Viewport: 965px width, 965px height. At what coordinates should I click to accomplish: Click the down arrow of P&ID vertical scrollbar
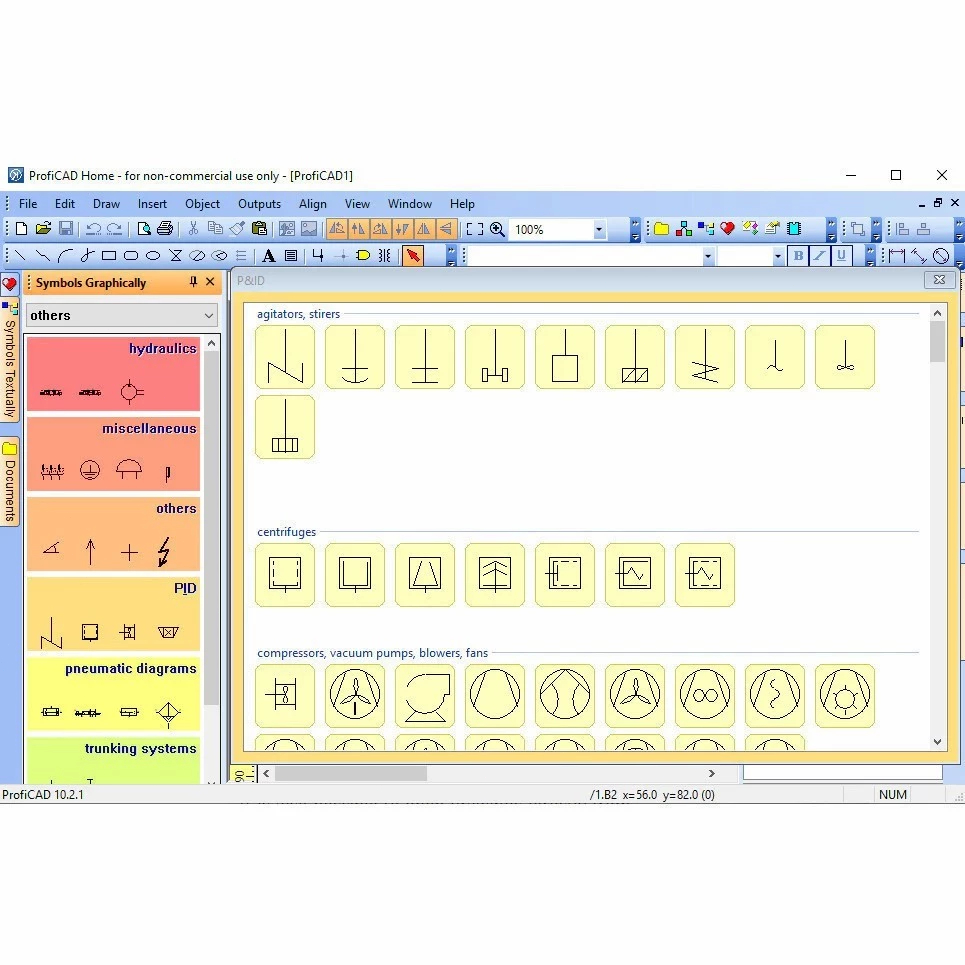[x=937, y=742]
